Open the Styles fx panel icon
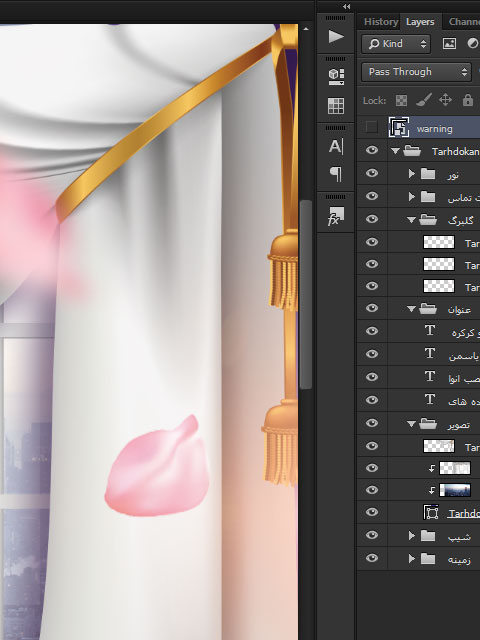 [336, 216]
